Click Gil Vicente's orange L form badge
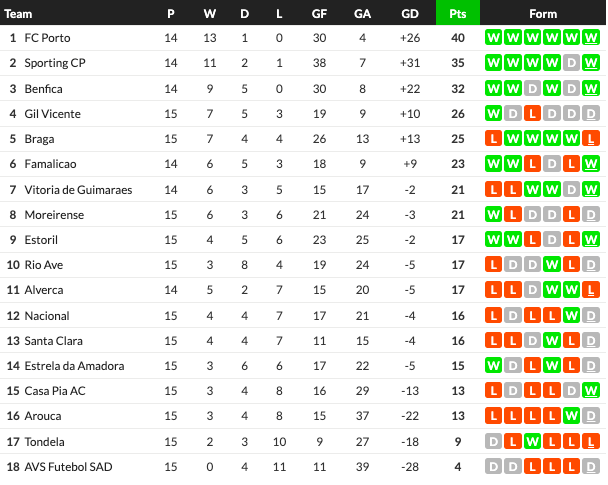Image resolution: width=608 pixels, height=485 pixels. (x=532, y=114)
